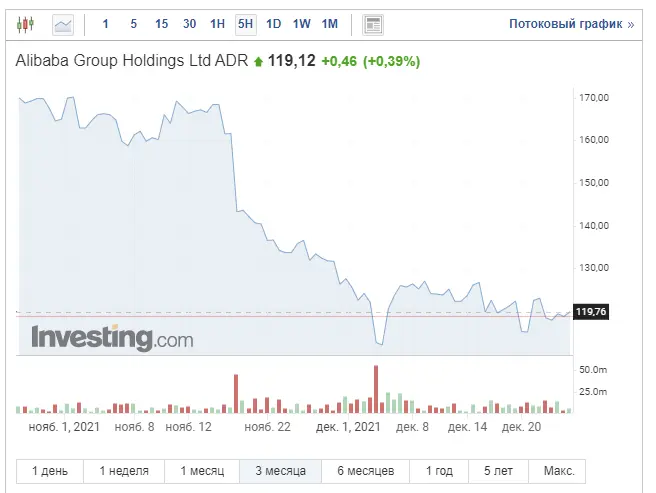The height and width of the screenshot is (493, 656).
Task: Select the 30 minute interval
Action: 190,24
